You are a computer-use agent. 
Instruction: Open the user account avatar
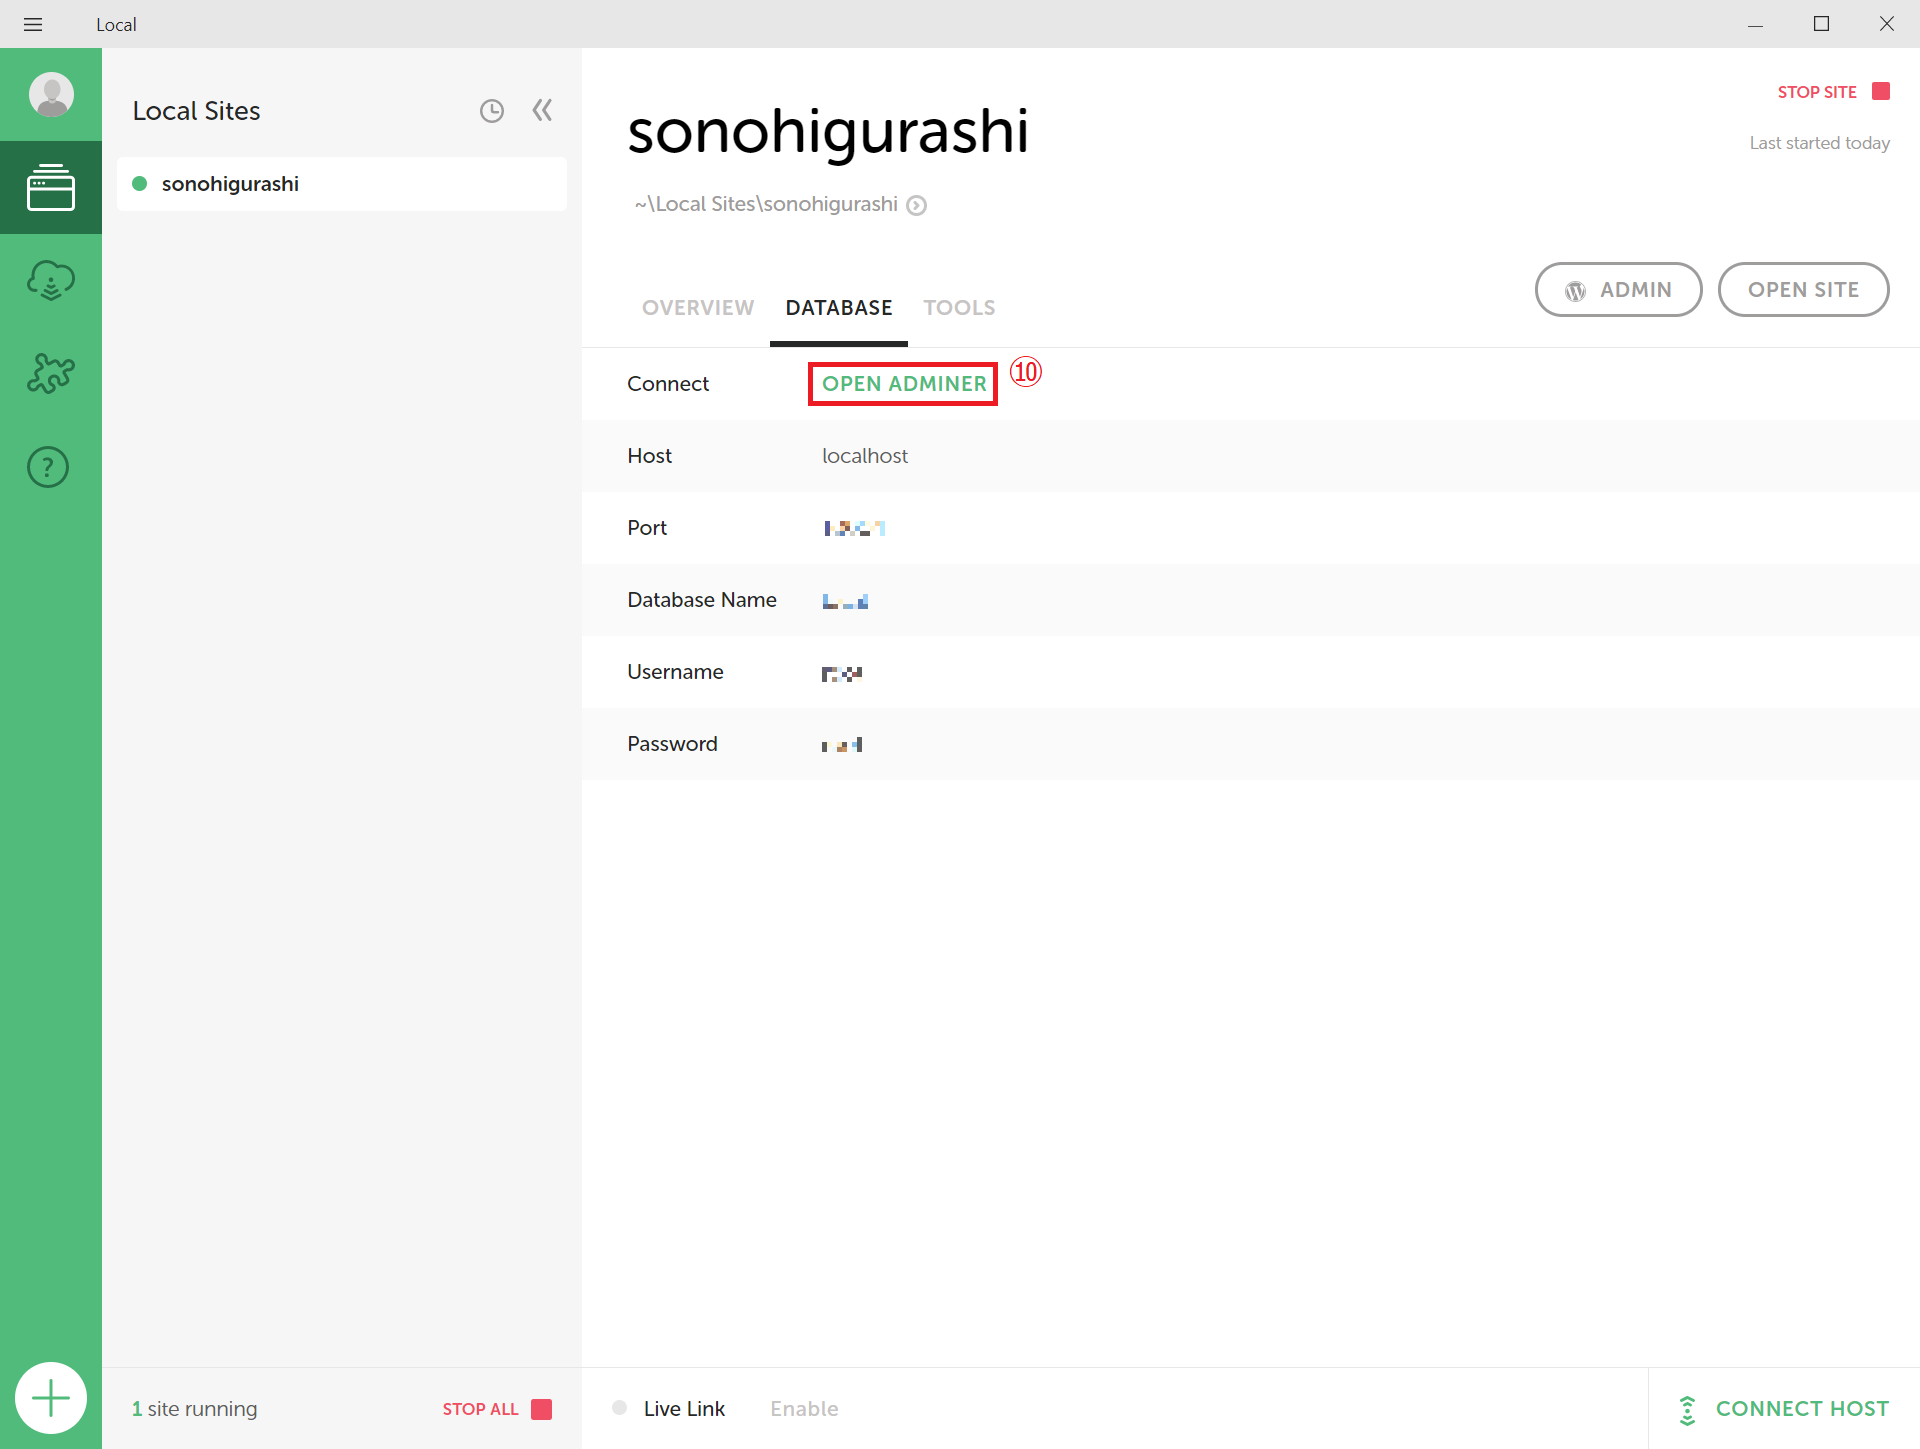[51, 95]
